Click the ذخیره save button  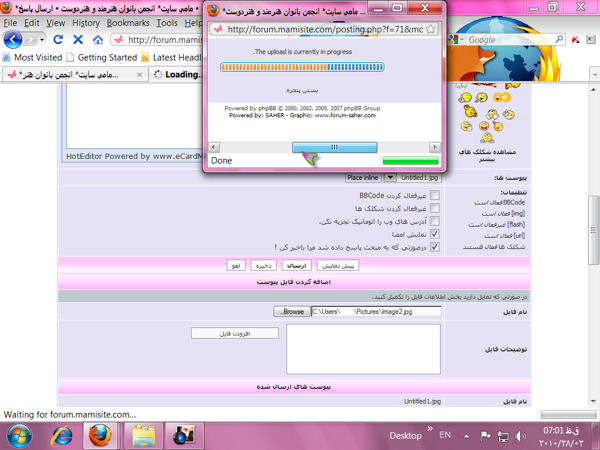(264, 266)
